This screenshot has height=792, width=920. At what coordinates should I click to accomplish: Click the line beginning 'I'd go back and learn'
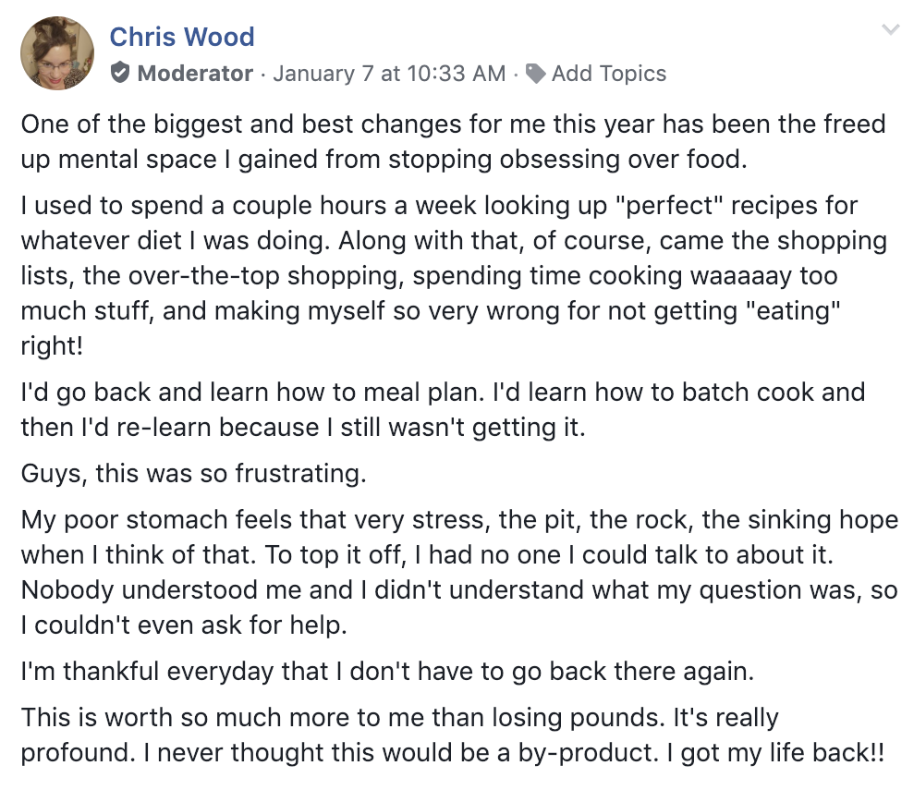[x=443, y=392]
